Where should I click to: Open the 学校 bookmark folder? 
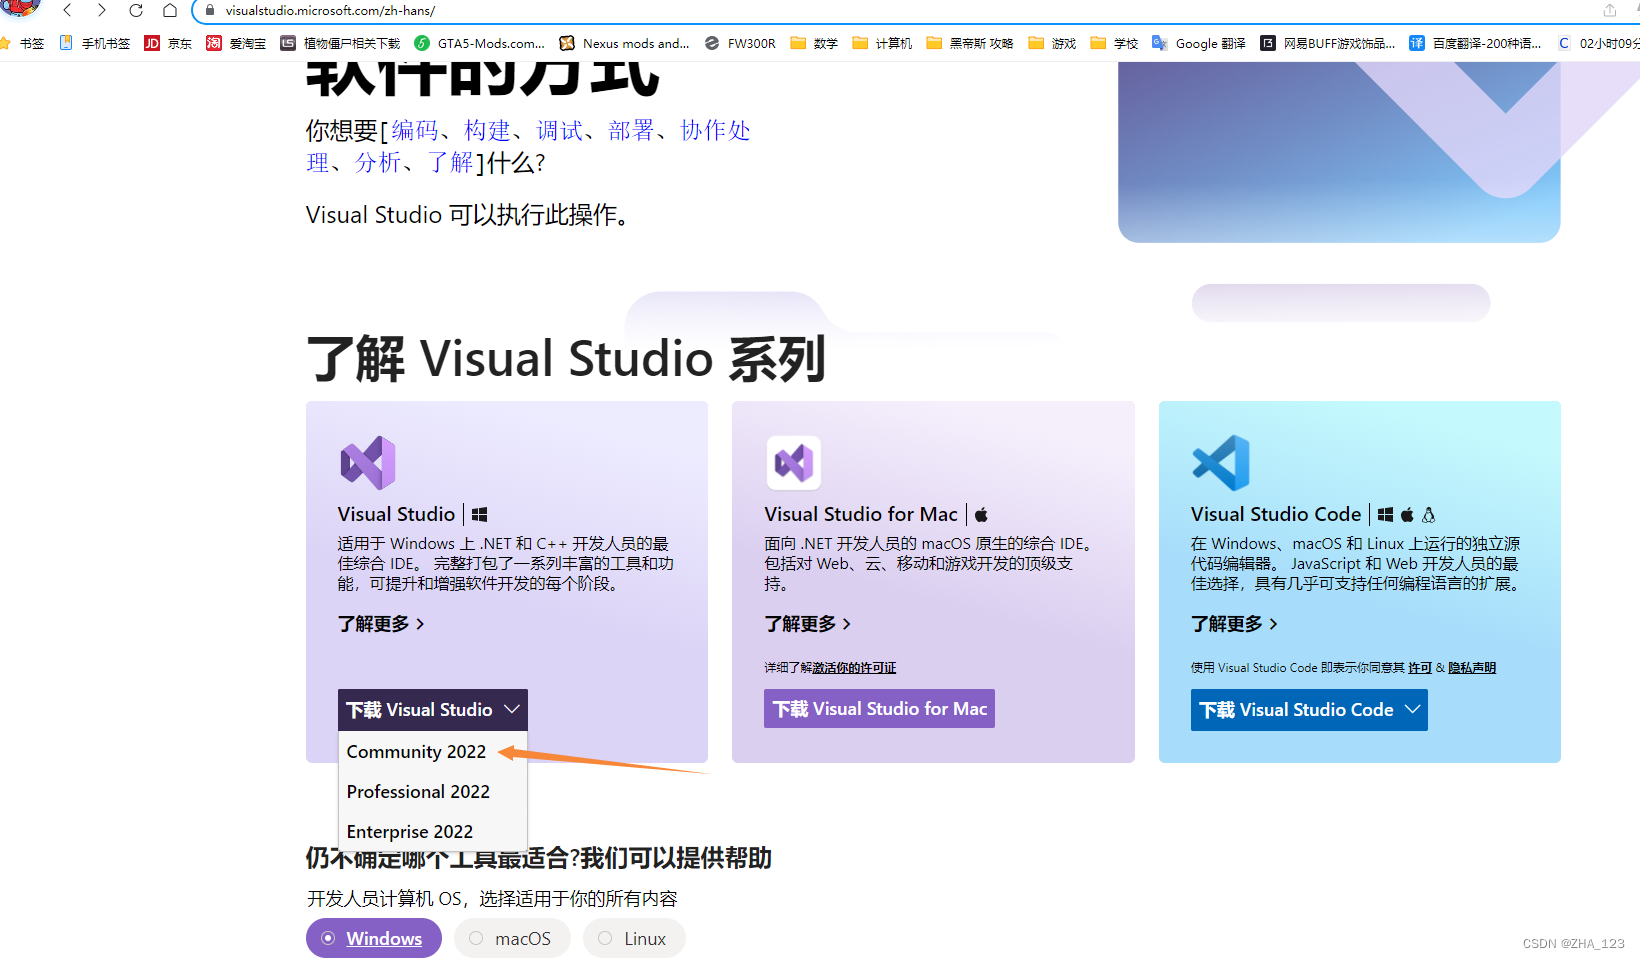tap(1114, 43)
